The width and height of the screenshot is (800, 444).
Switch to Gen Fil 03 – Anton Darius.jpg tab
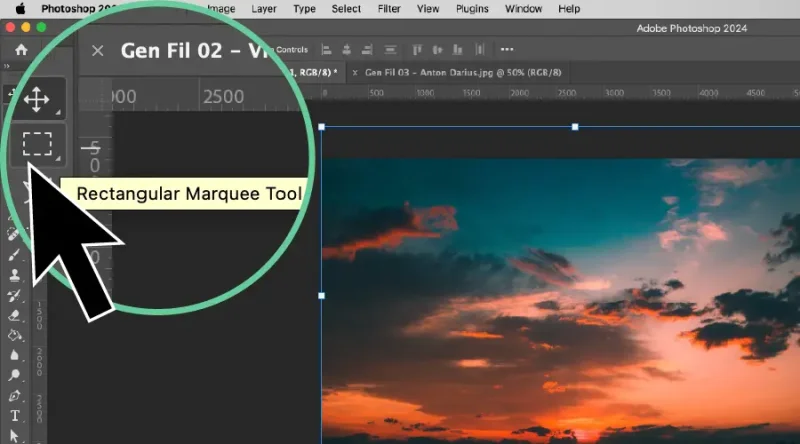point(463,72)
